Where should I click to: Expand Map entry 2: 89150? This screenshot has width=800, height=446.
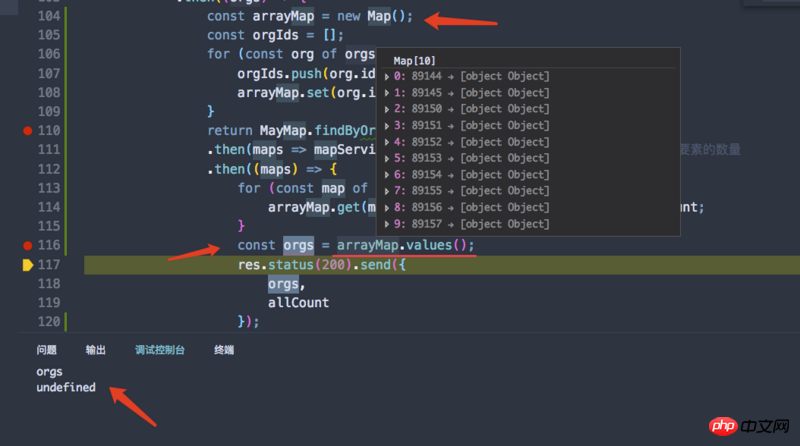387,109
